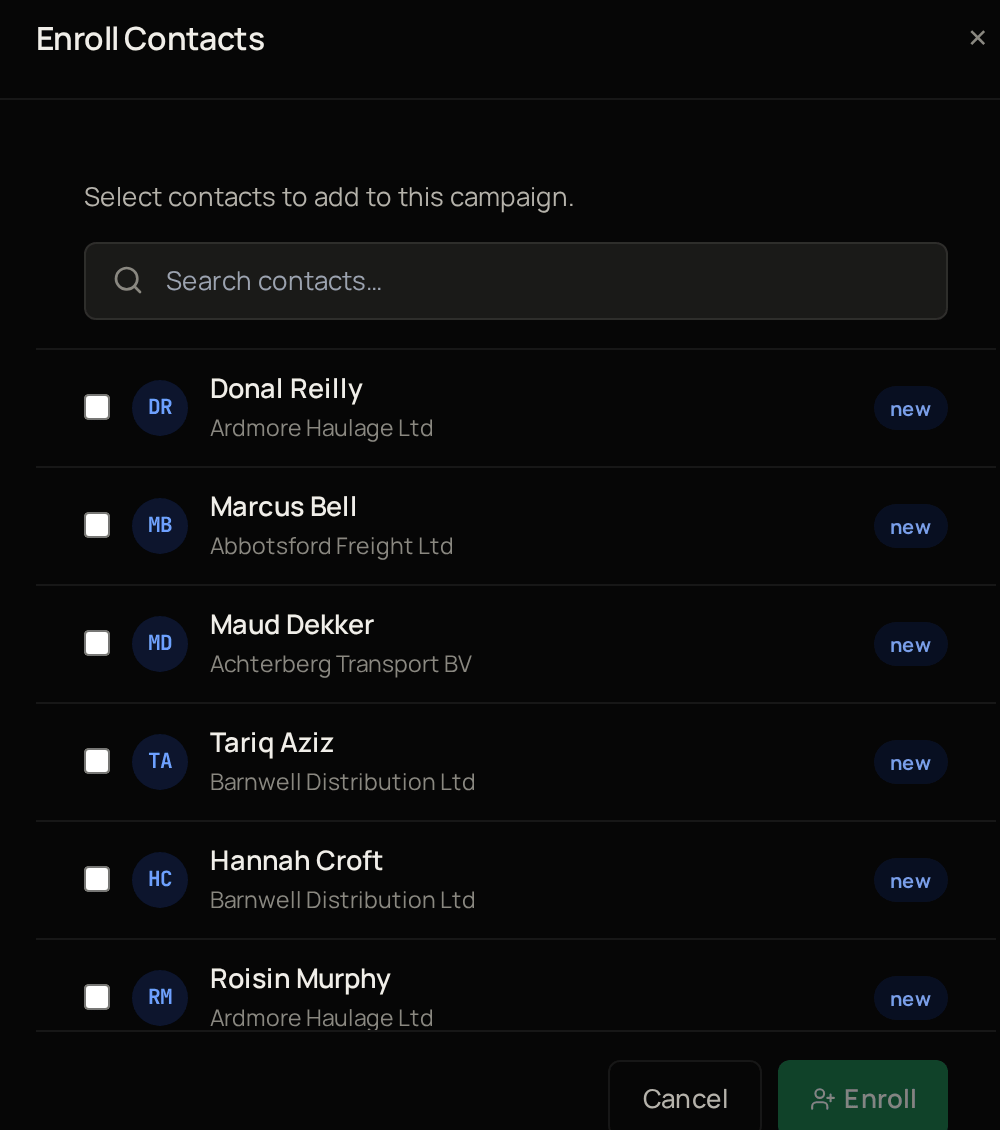Click the RM avatar icon
Image resolution: width=1000 pixels, height=1130 pixels.
click(x=160, y=997)
